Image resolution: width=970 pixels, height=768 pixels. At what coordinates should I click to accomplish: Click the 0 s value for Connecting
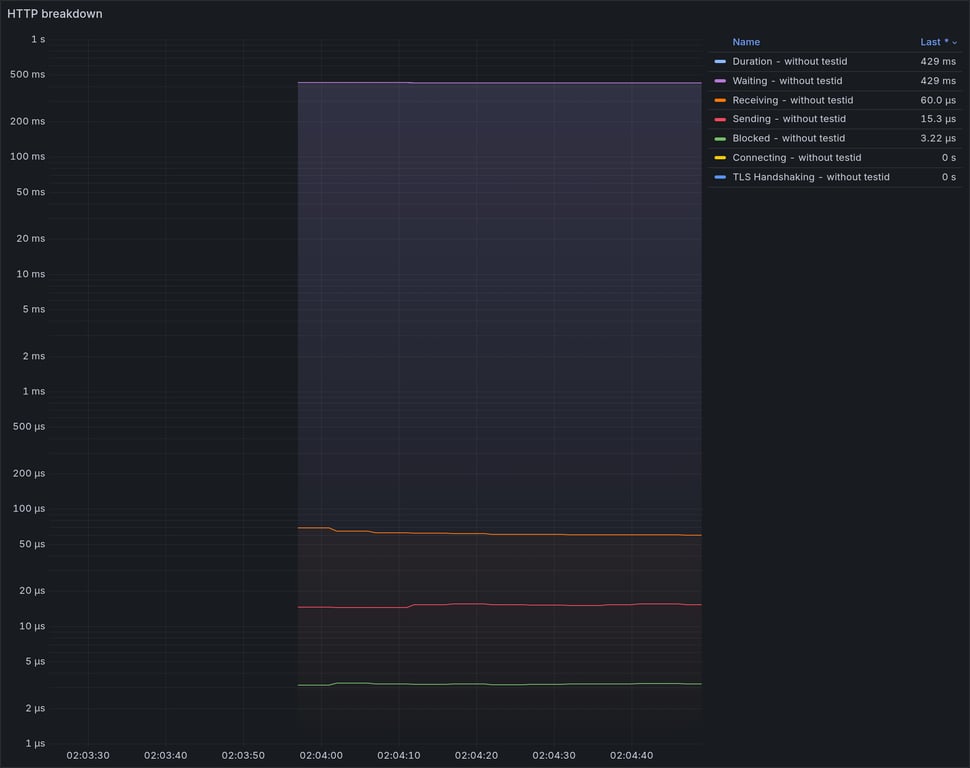coord(949,157)
